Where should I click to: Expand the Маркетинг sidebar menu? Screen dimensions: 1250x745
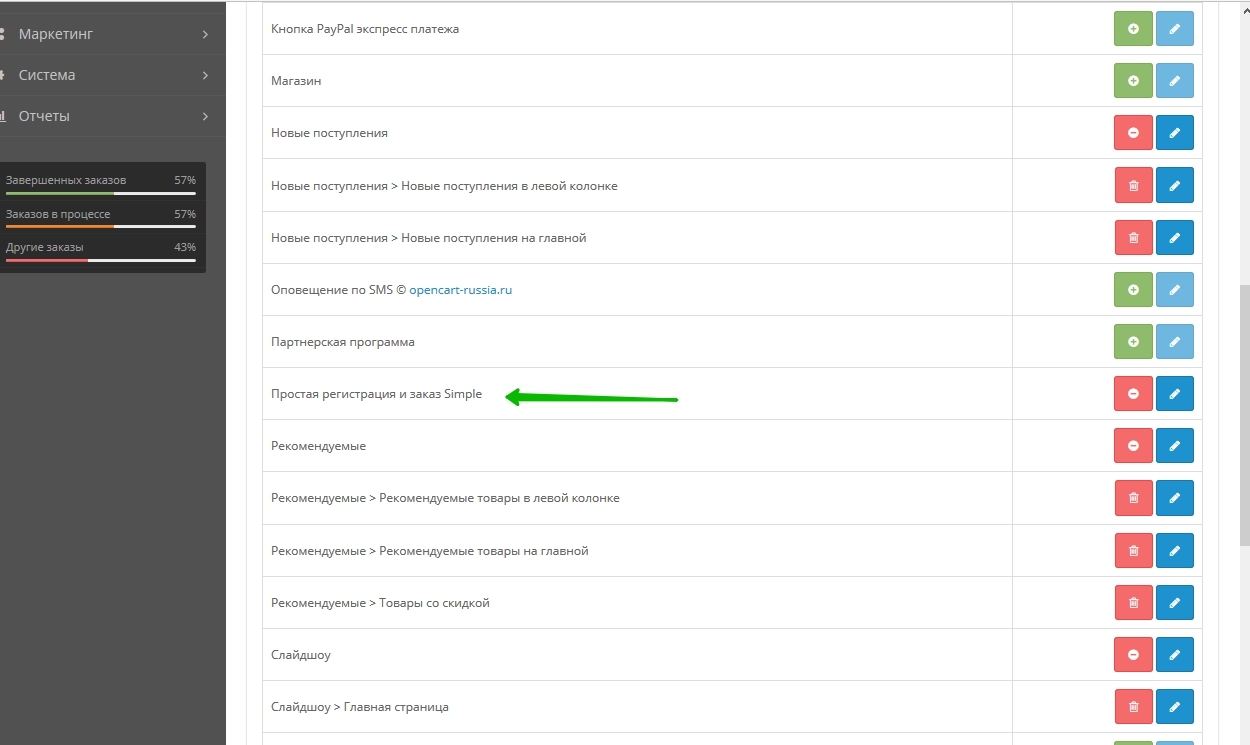pos(112,34)
